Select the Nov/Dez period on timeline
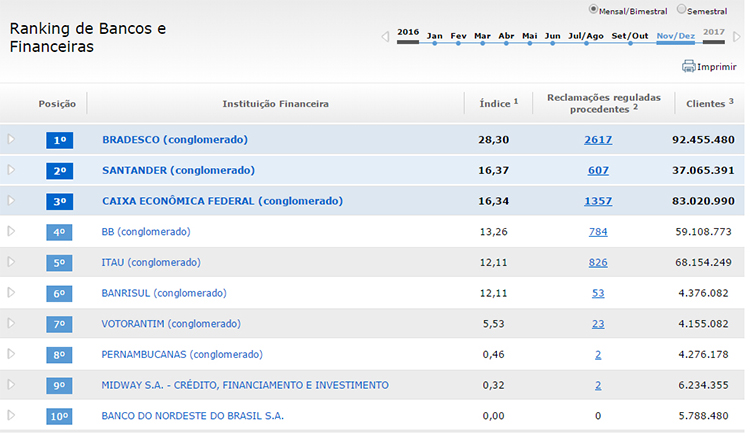This screenshot has height=446, width=750. tap(675, 36)
